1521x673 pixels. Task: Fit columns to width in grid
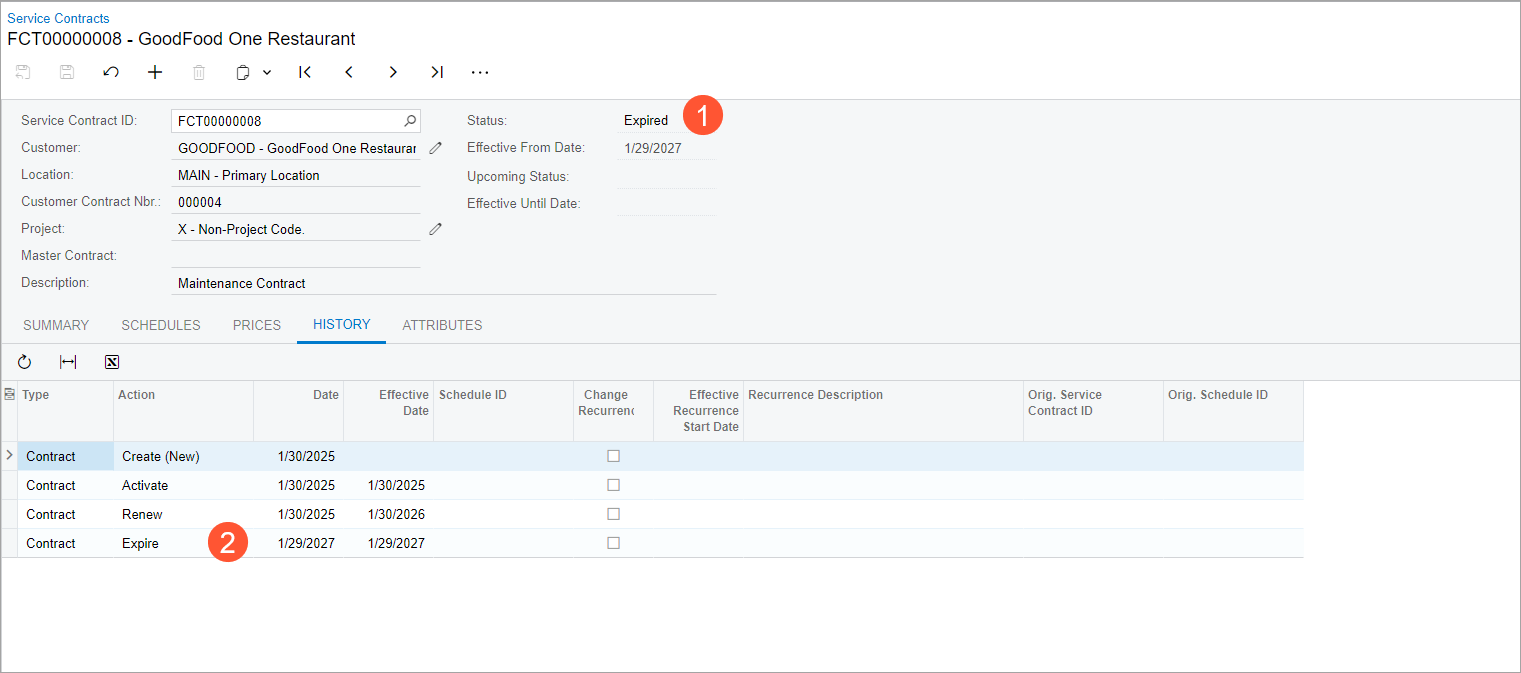pyautogui.click(x=68, y=362)
